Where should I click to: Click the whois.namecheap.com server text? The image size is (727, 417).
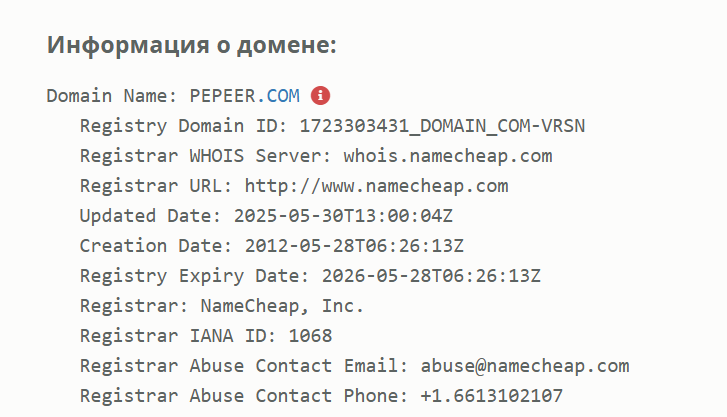(447, 156)
